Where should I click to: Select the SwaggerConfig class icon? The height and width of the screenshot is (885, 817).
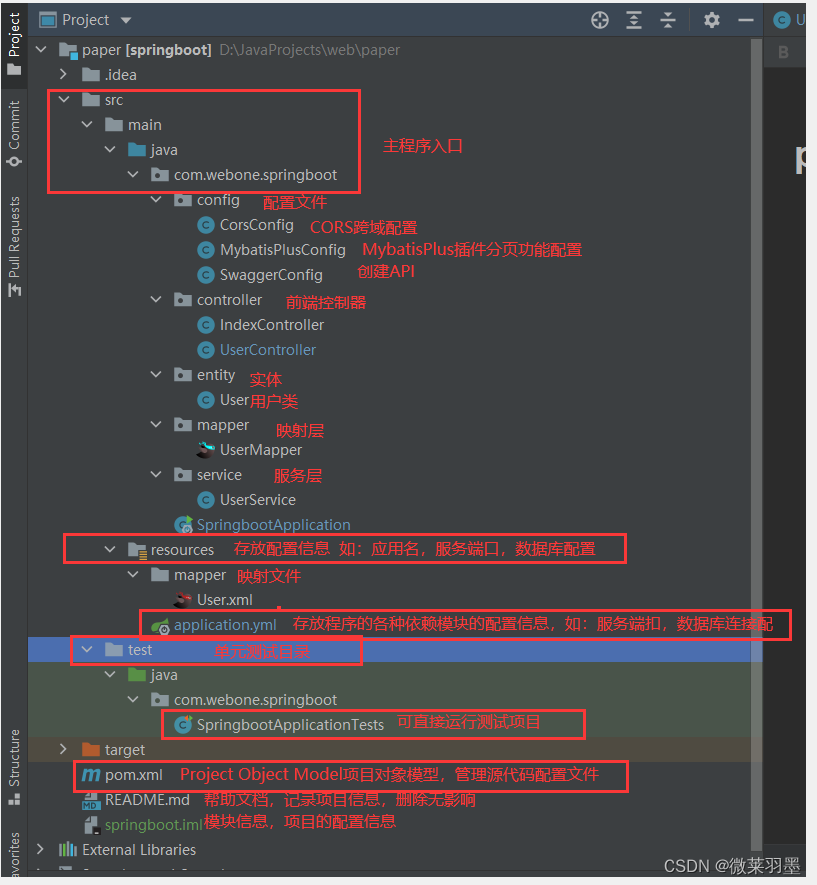pyautogui.click(x=204, y=274)
